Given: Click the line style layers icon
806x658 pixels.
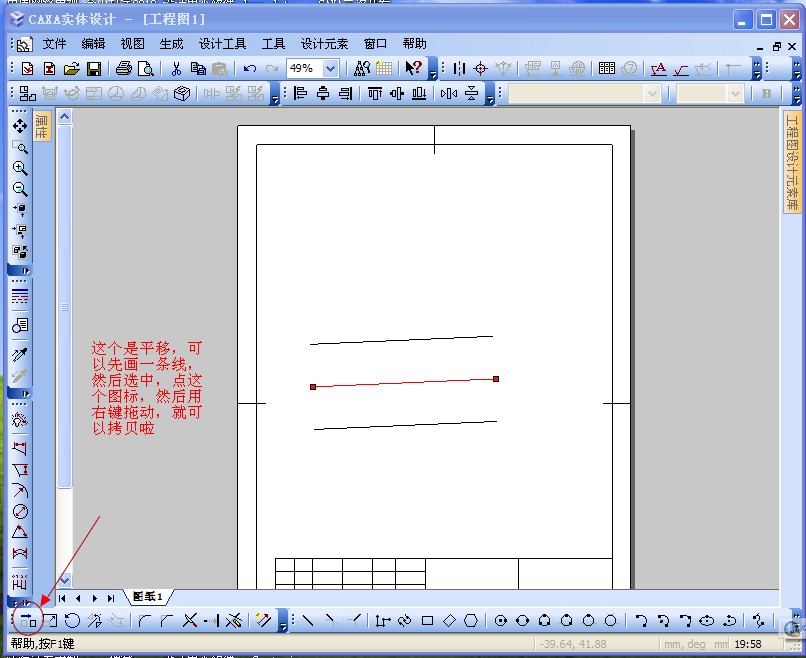Looking at the screenshot, I should pyautogui.click(x=20, y=296).
